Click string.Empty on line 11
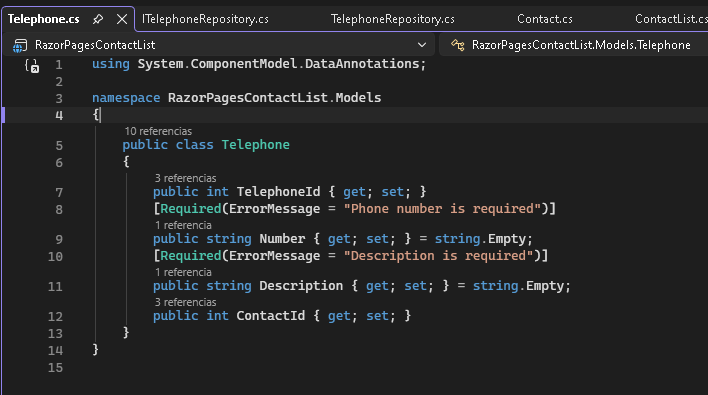Image resolution: width=708 pixels, height=395 pixels. tap(518, 285)
